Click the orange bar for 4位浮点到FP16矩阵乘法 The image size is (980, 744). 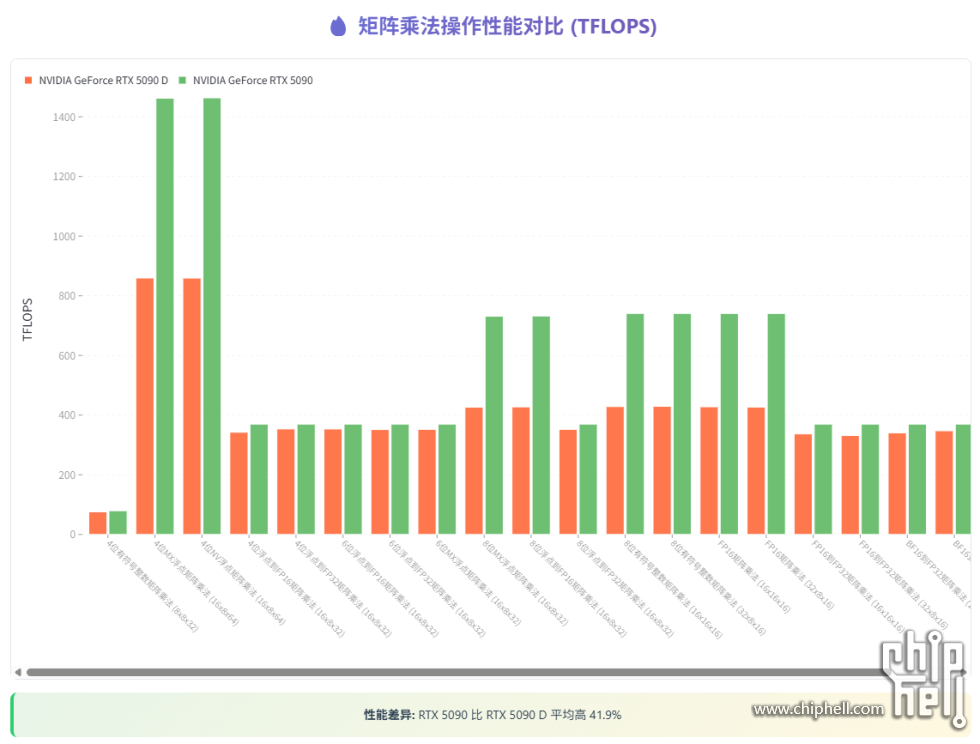coord(239,483)
